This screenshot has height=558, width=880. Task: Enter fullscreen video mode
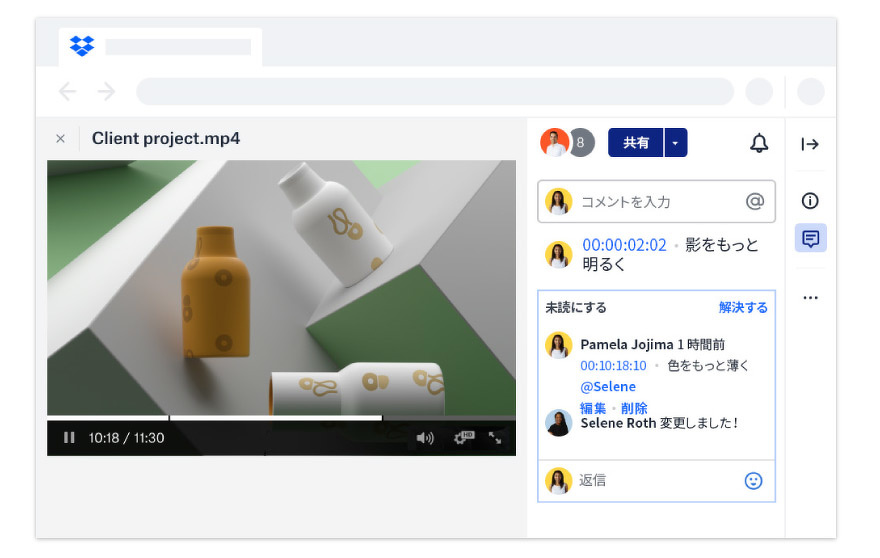[x=495, y=438]
